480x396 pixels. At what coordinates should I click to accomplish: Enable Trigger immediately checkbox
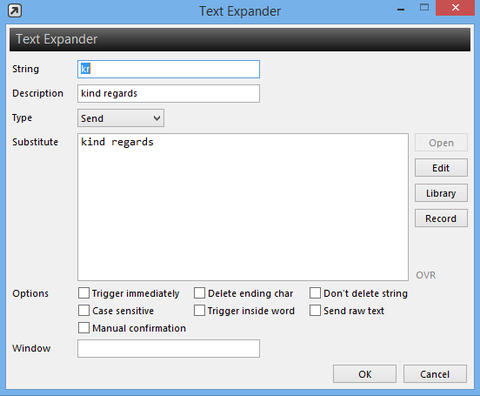click(x=84, y=293)
